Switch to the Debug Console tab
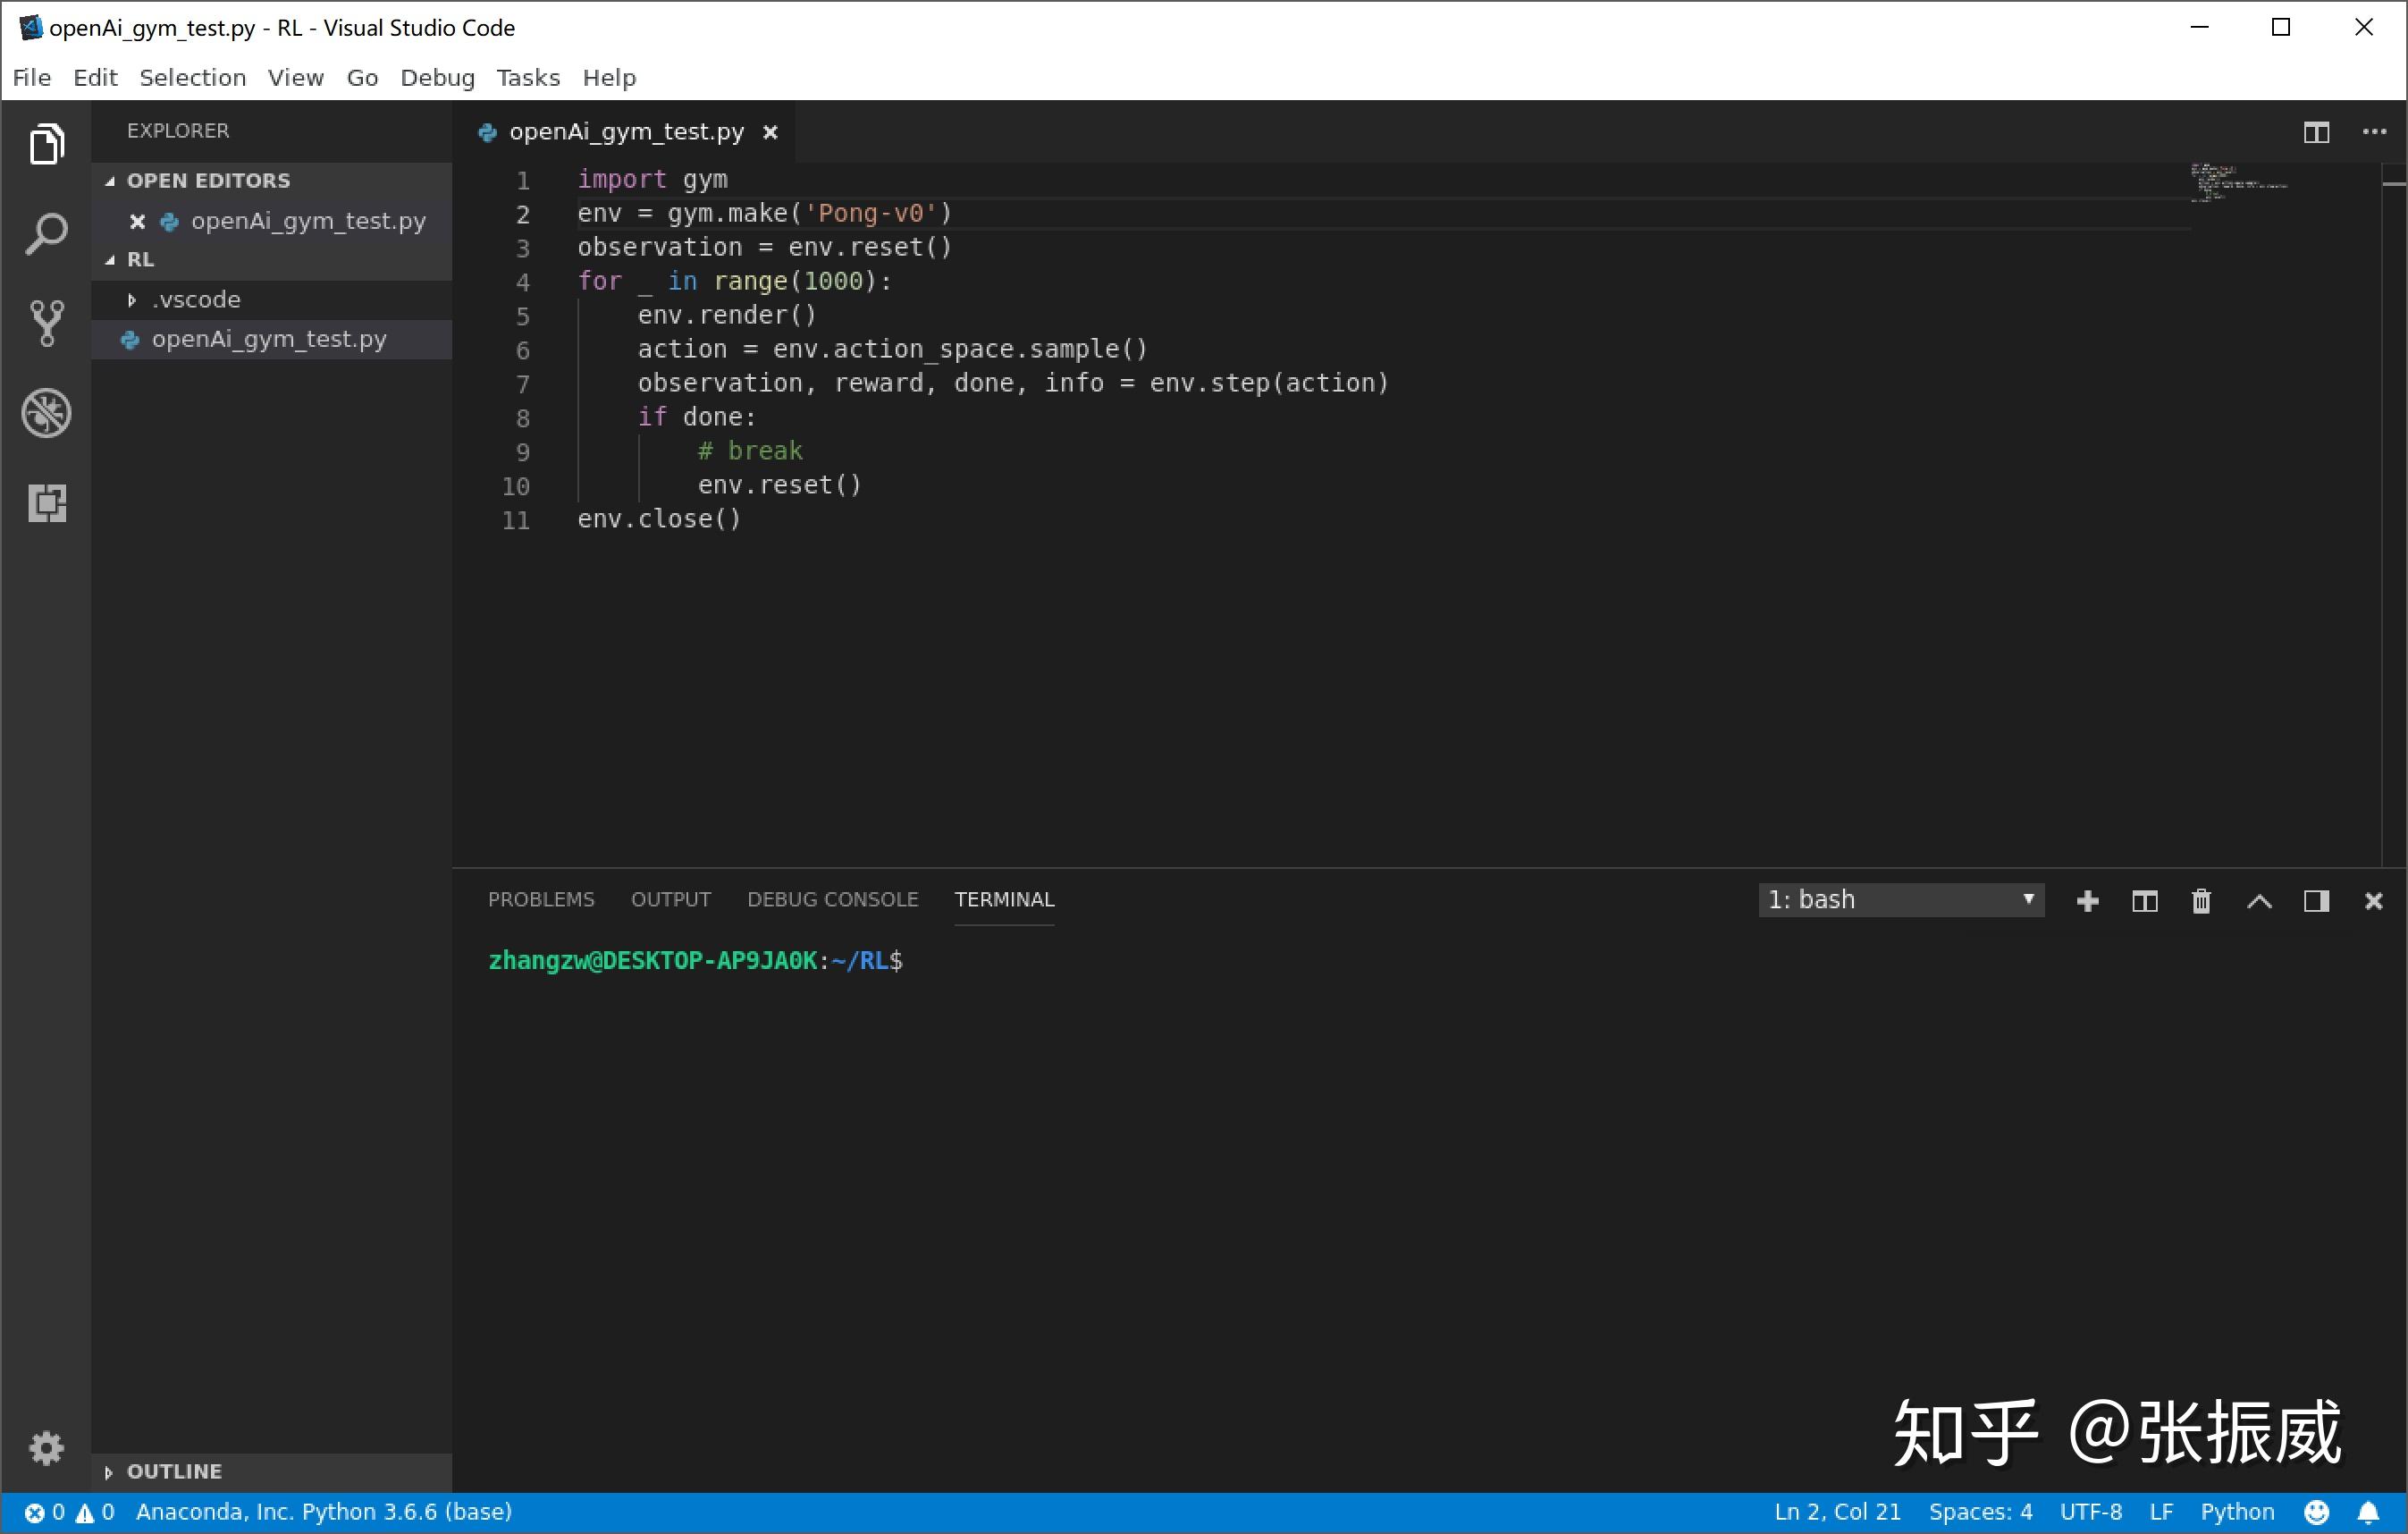Screen dimensions: 2408x1534 (x=832, y=899)
